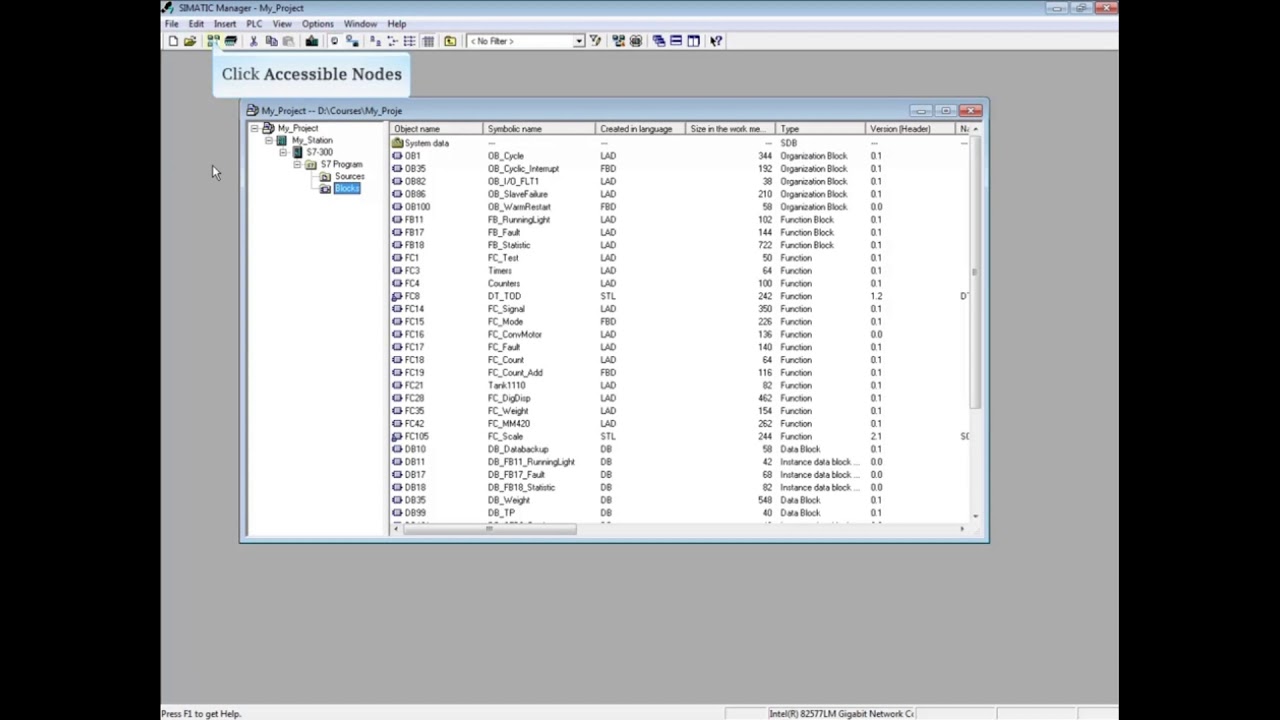
Task: Collapse the S7-300 tree node
Action: (x=283, y=153)
